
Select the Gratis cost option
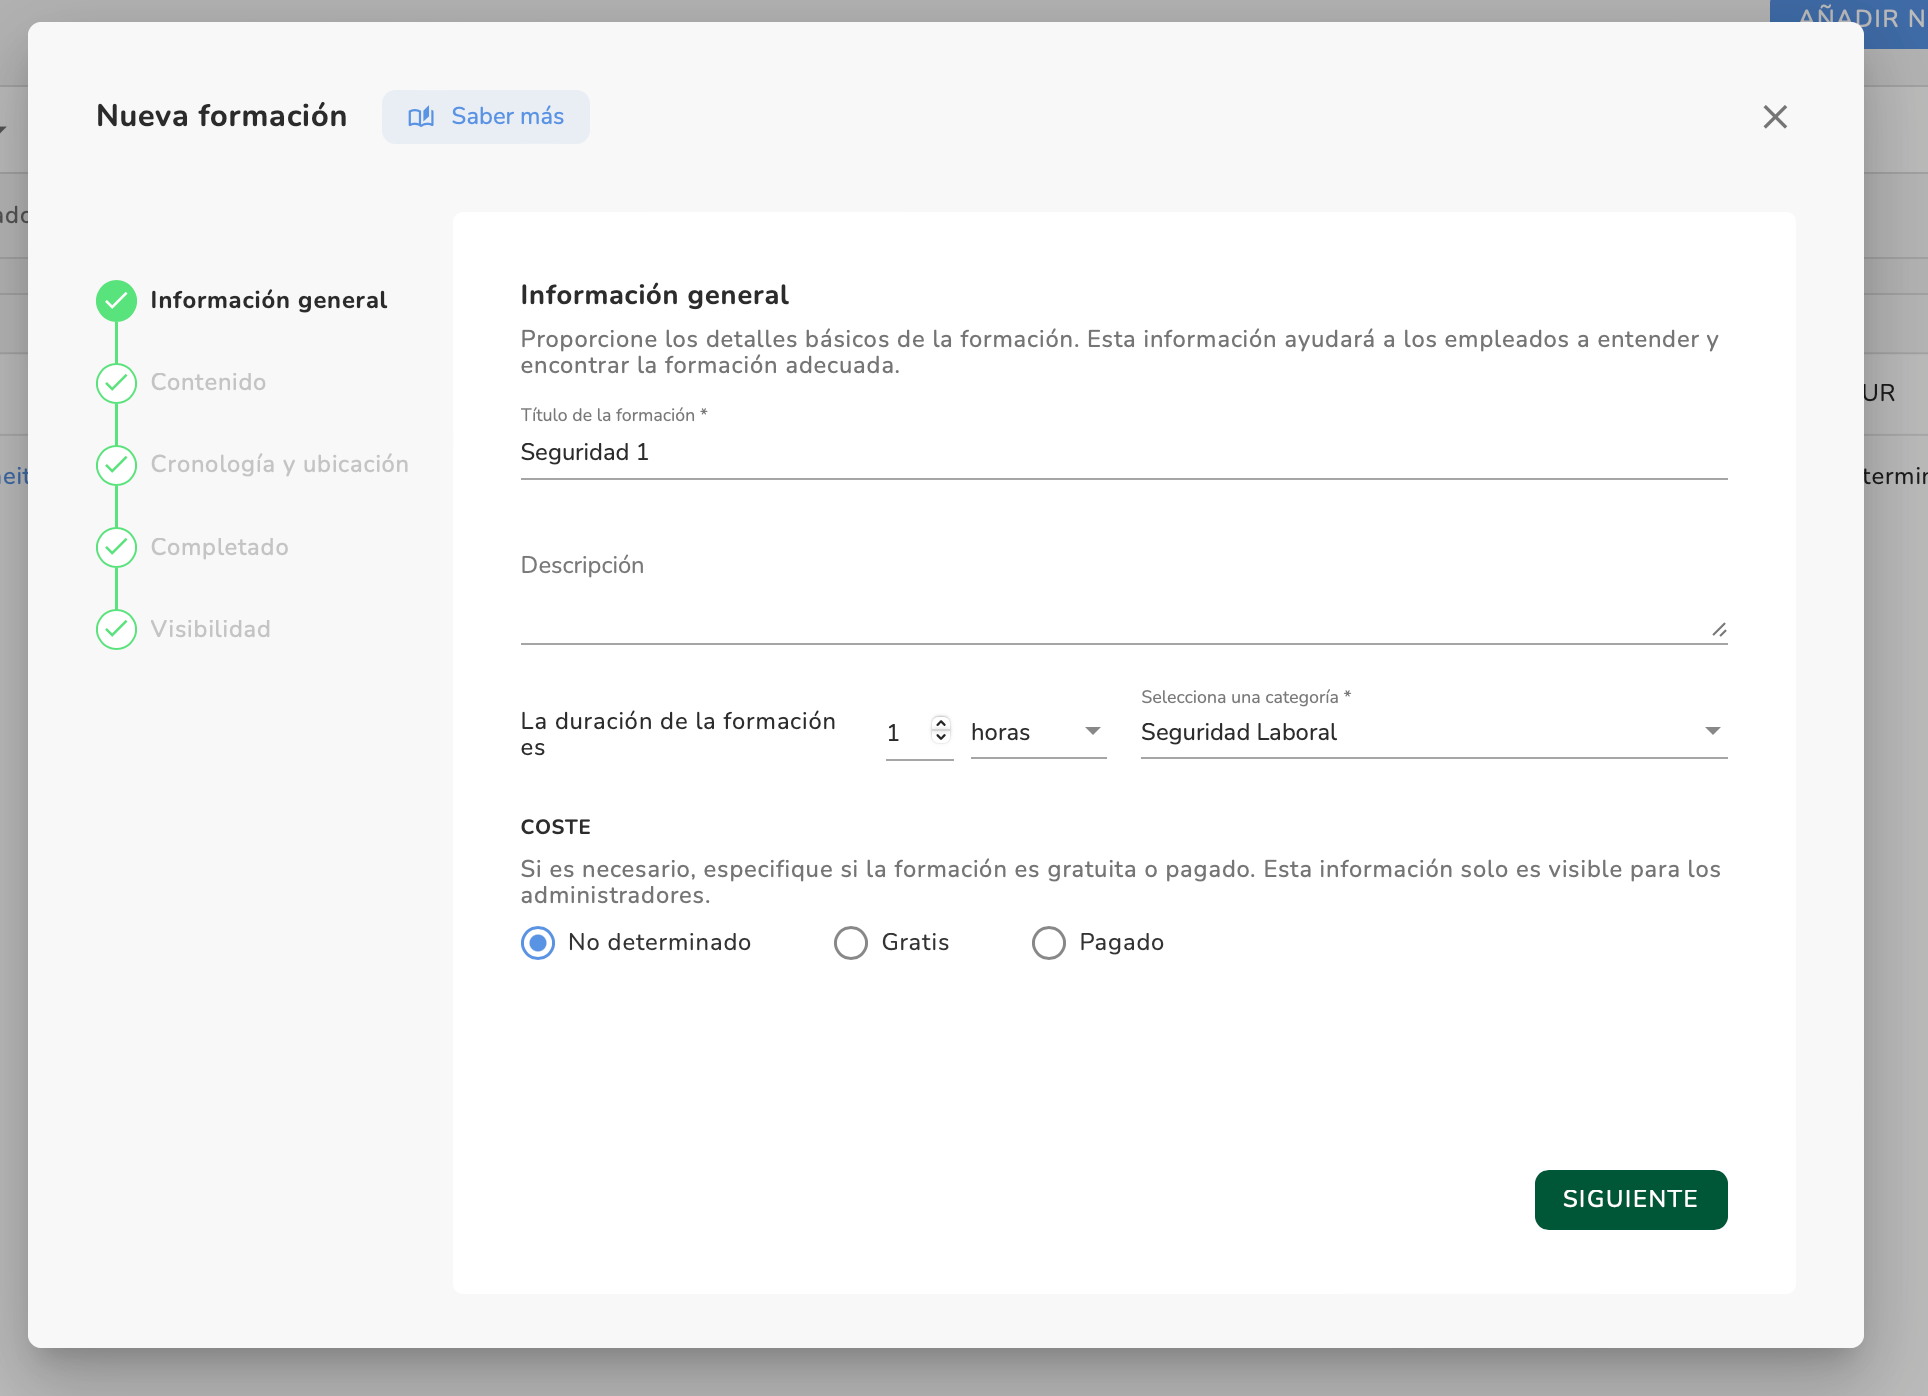(x=851, y=943)
